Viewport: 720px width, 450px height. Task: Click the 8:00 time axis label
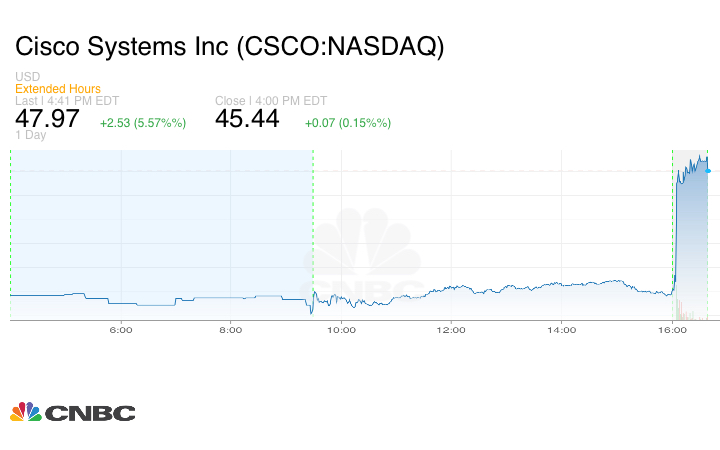tap(231, 330)
